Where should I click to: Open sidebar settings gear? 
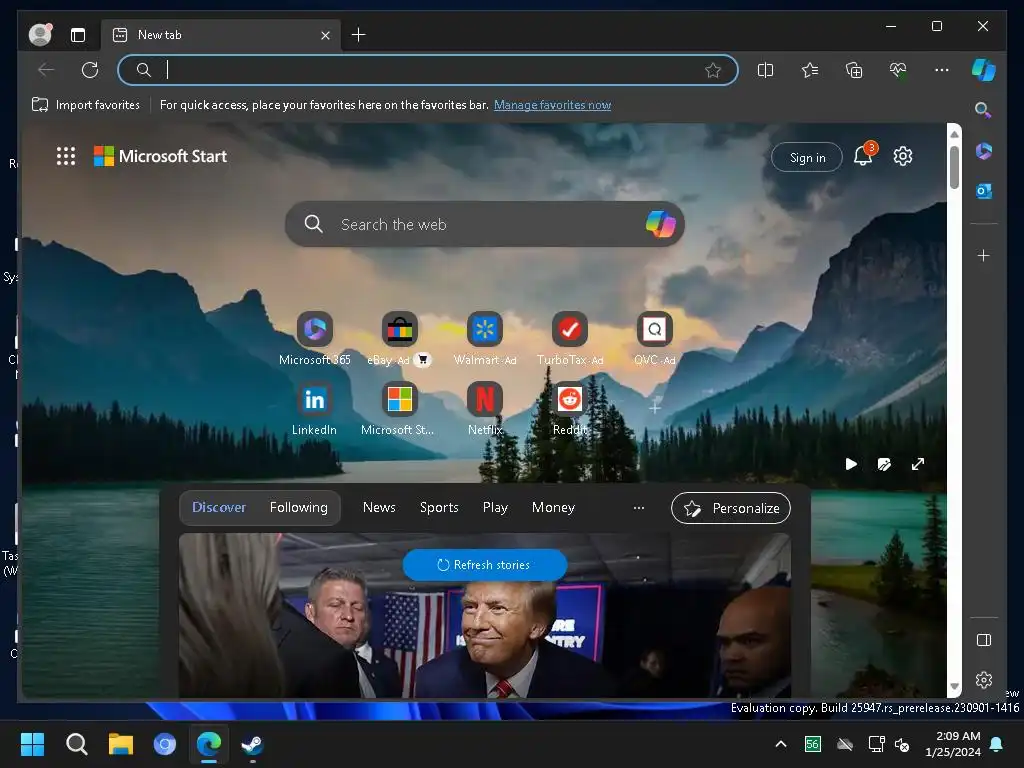coord(984,680)
